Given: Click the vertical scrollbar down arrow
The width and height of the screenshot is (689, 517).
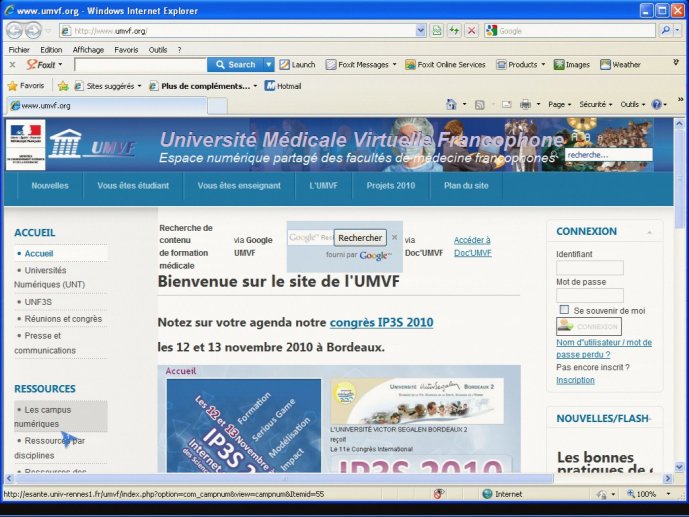Looking at the screenshot, I should (679, 467).
